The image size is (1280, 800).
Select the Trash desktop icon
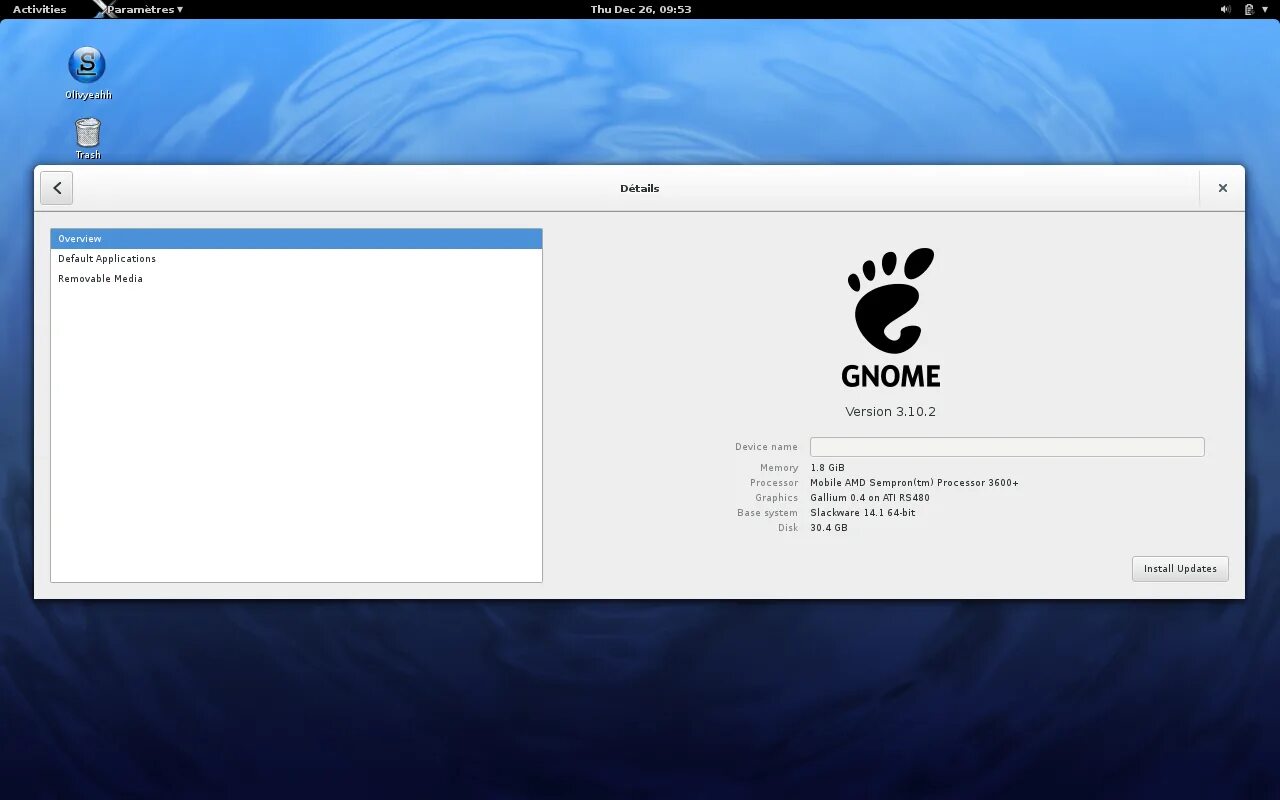coord(88,138)
